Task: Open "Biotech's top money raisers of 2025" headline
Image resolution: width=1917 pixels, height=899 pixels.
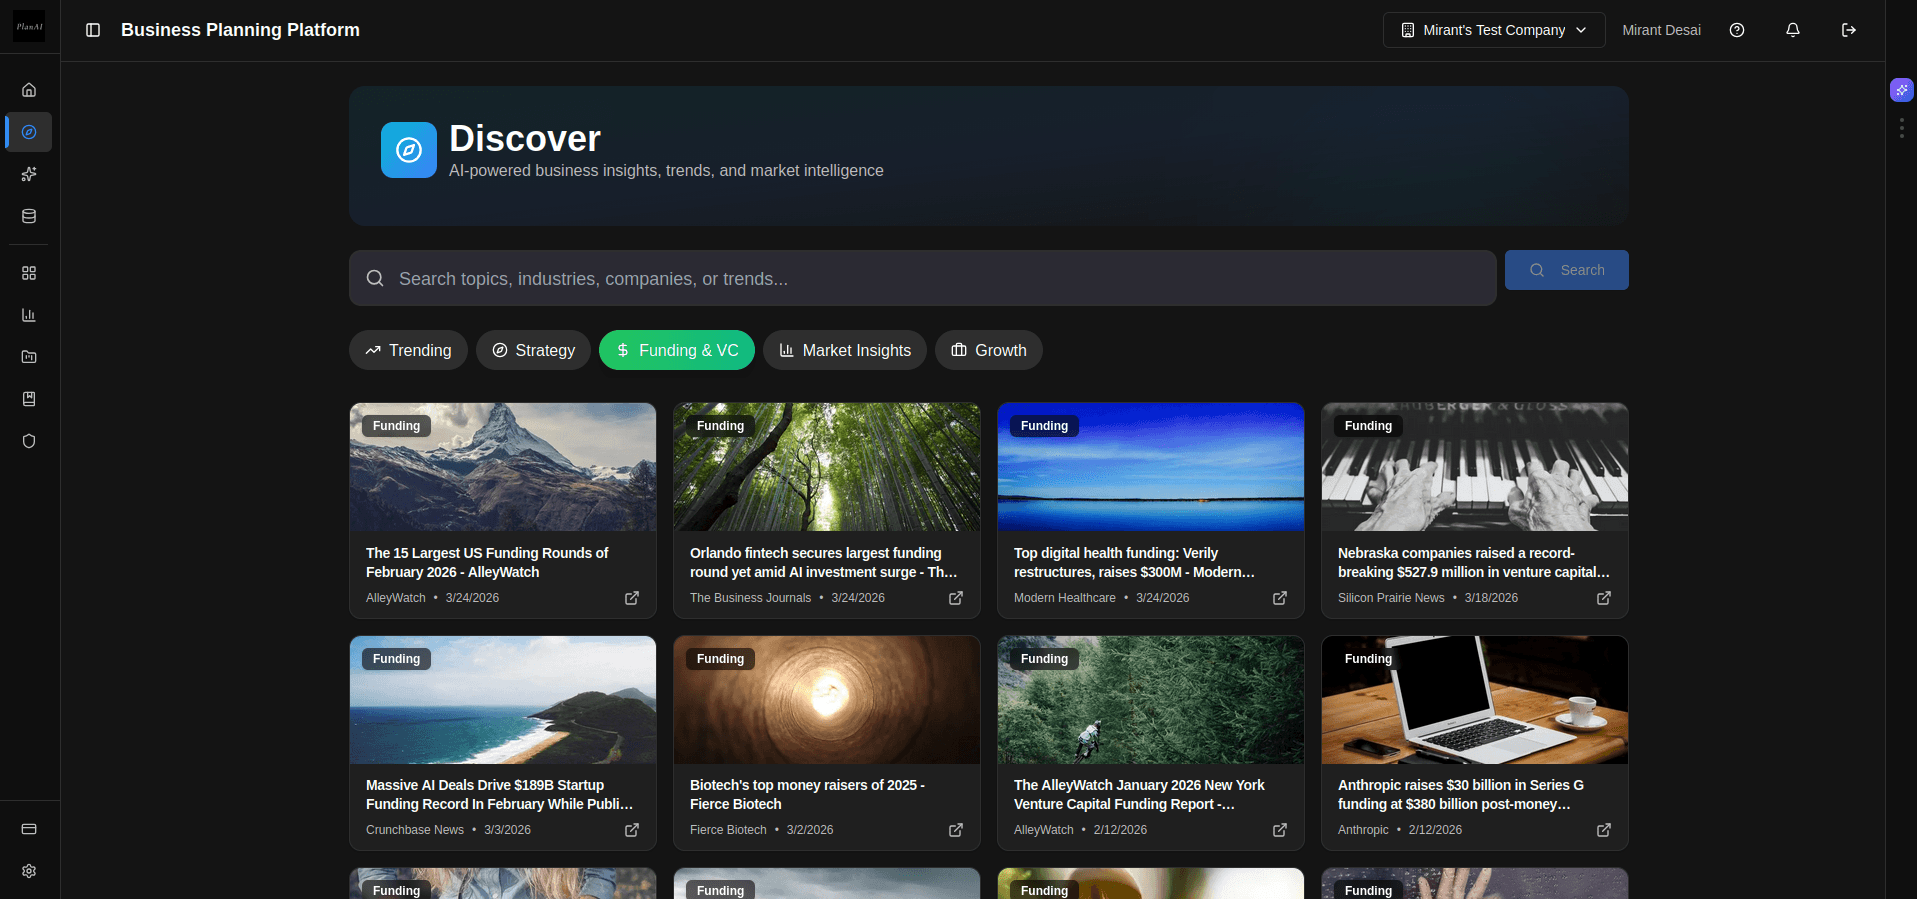Action: pyautogui.click(x=807, y=794)
